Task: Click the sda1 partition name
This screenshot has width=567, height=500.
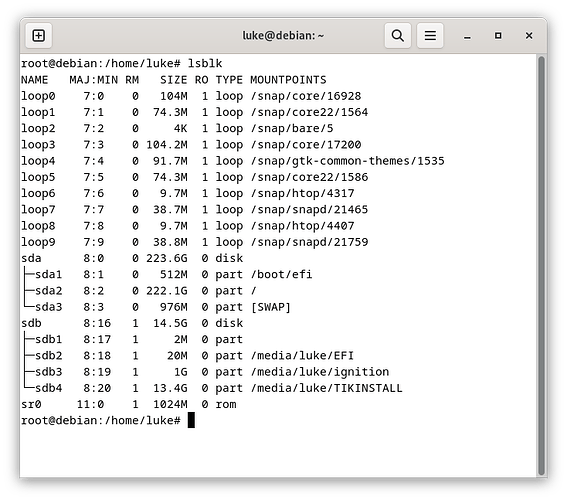Action: [48, 275]
